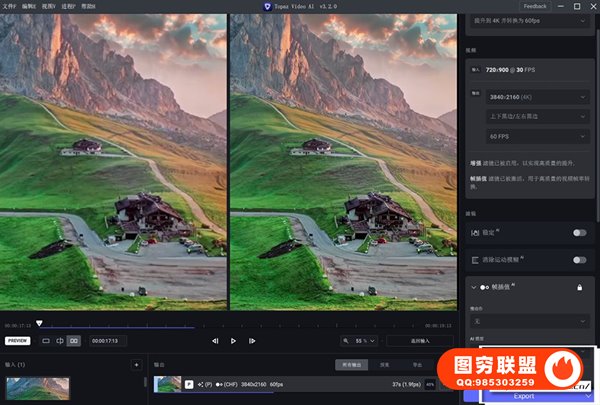Select the split view layout icon
This screenshot has width=600, height=405.
(60, 341)
